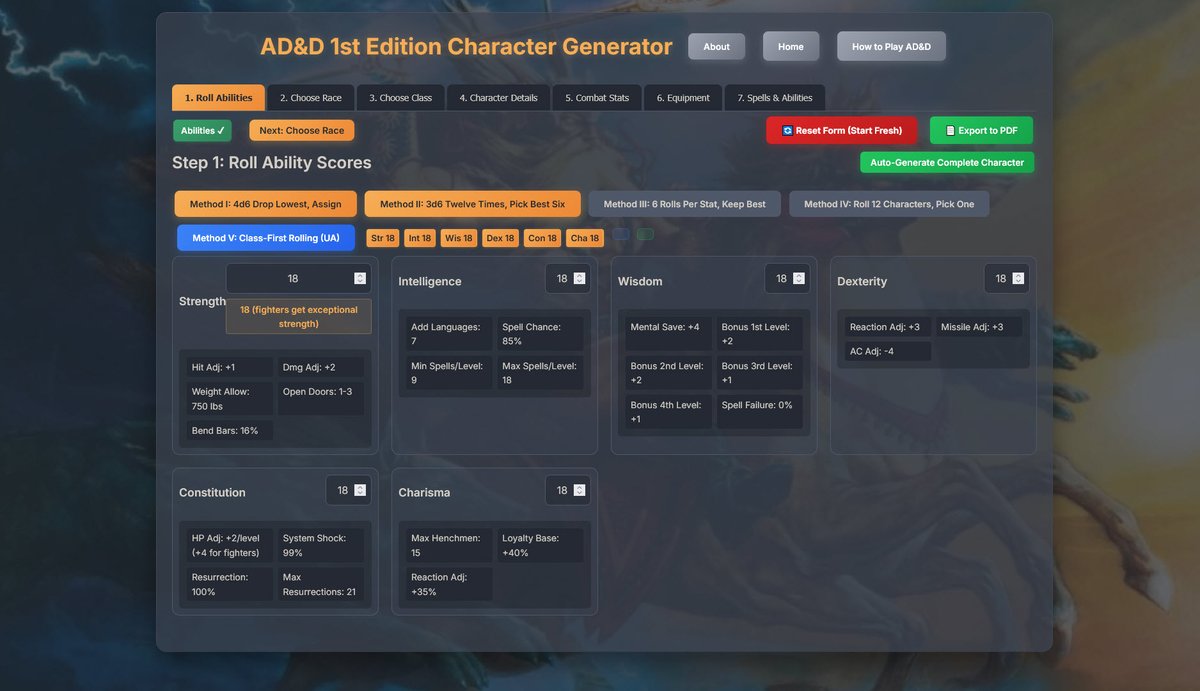The image size is (1200, 691).
Task: Click the Resurrection: 100% cell
Action: pyautogui.click(x=229, y=584)
